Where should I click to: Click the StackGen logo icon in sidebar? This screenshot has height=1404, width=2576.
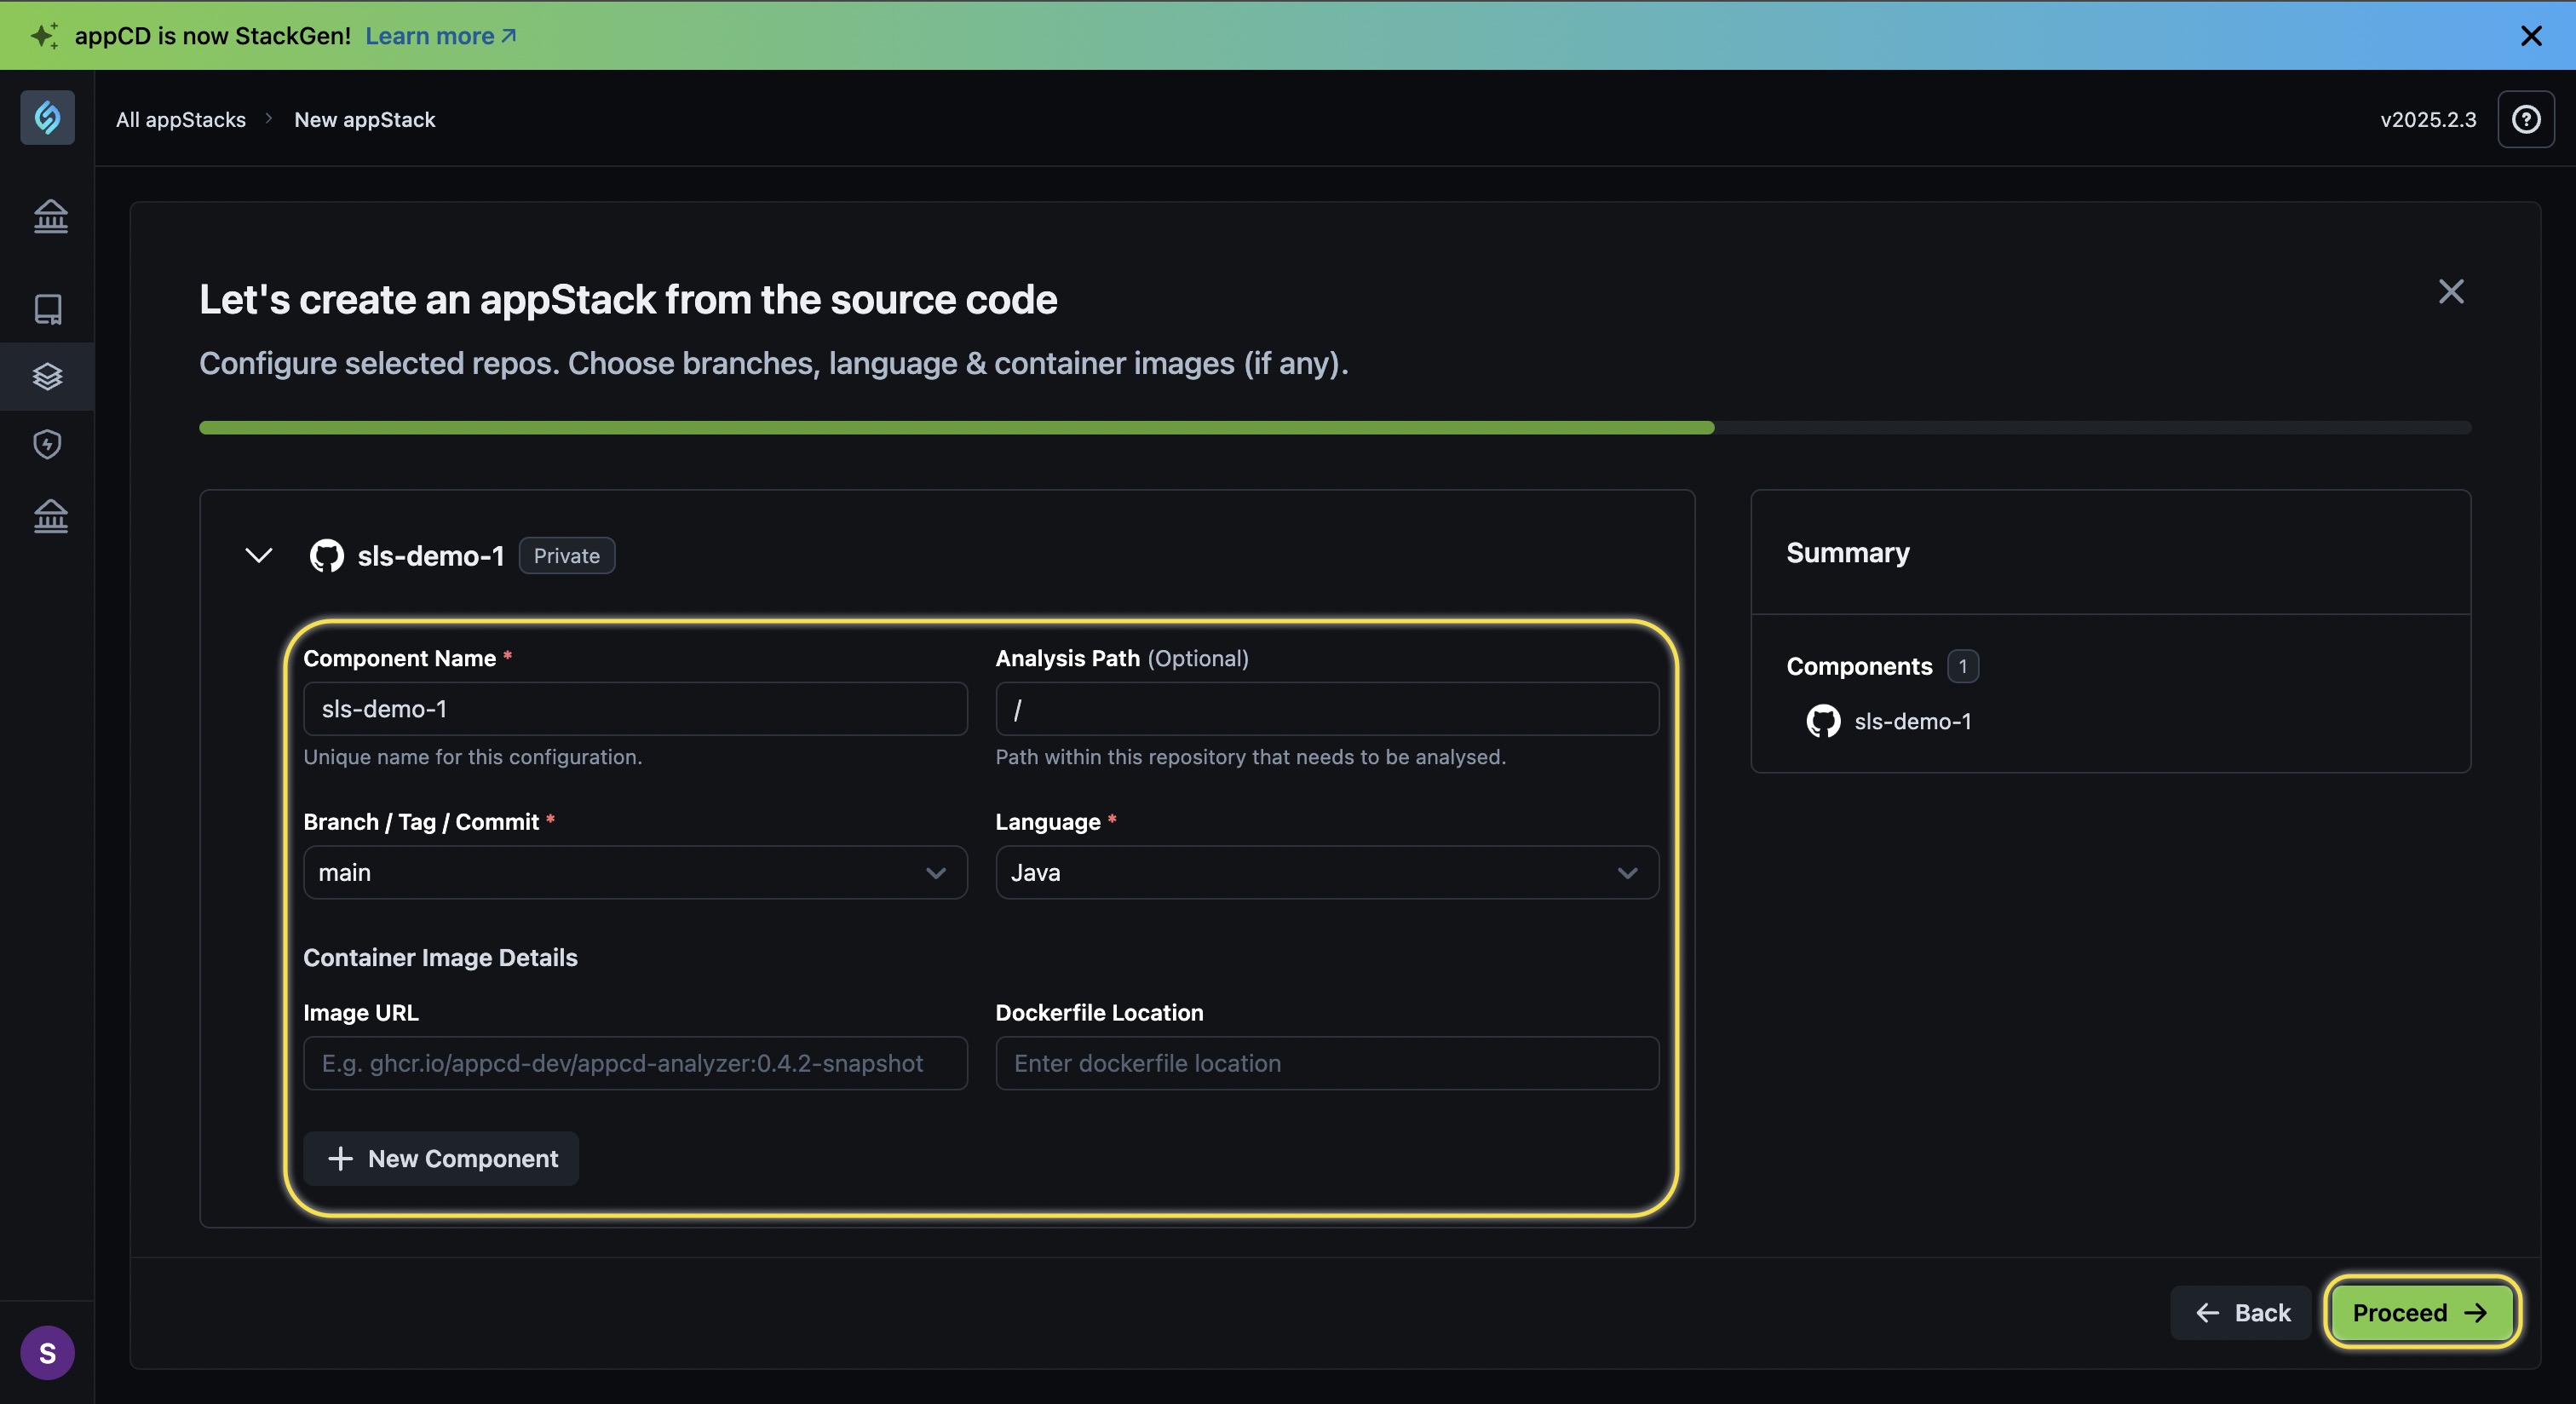(47, 118)
